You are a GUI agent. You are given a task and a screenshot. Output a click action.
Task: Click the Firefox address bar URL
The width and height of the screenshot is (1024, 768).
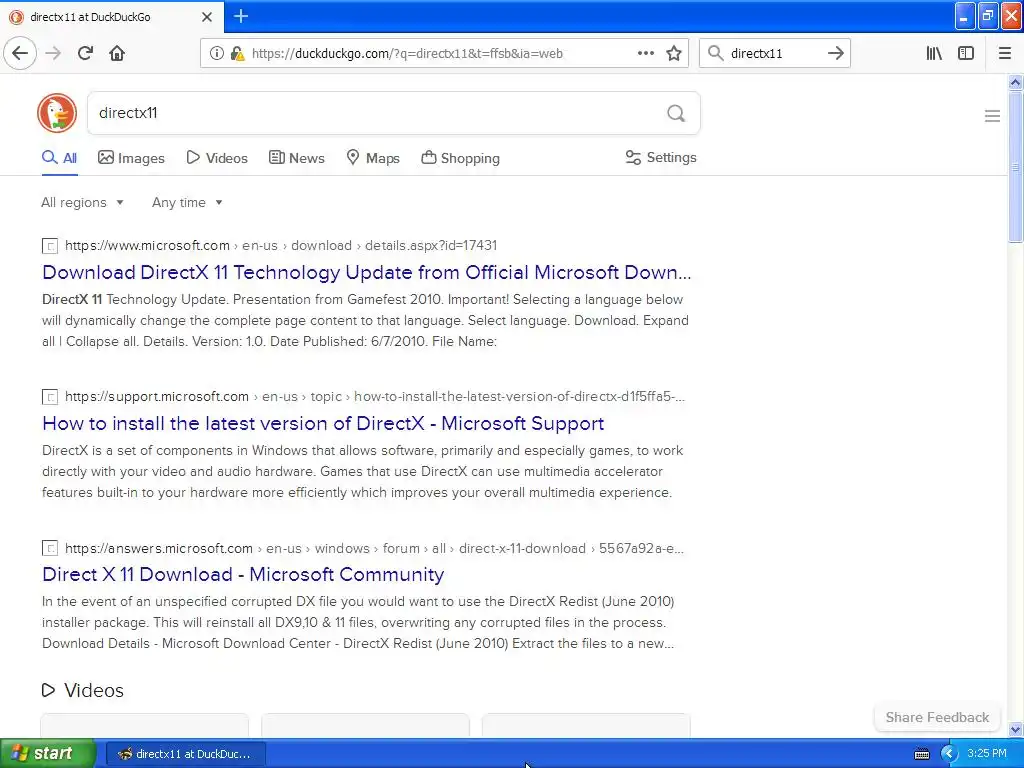(407, 54)
